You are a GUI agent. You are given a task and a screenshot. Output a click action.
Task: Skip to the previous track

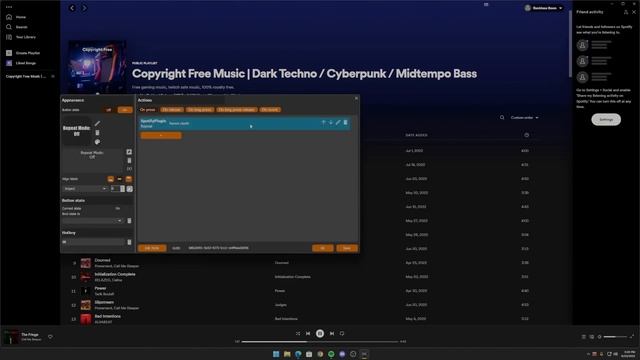click(x=308, y=333)
